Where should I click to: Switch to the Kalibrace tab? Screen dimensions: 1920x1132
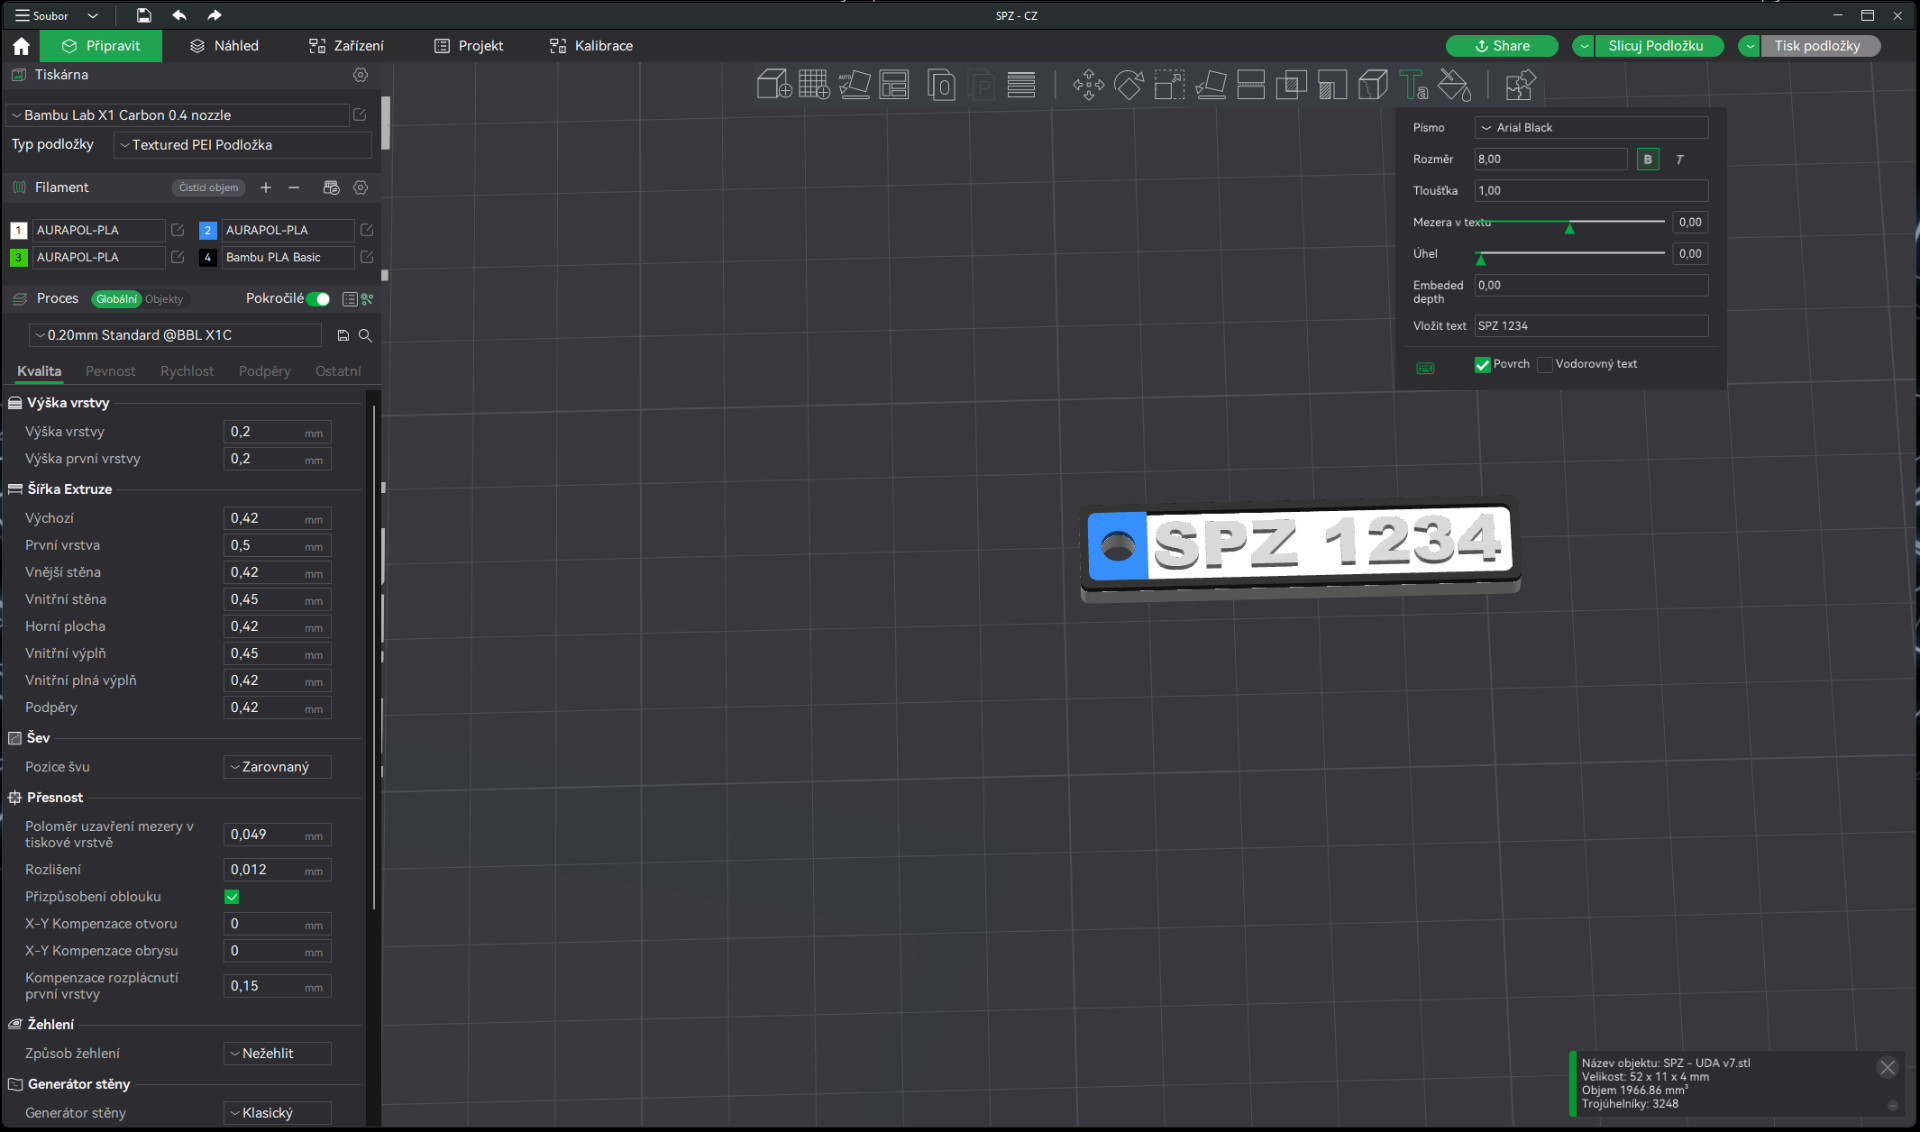click(591, 46)
